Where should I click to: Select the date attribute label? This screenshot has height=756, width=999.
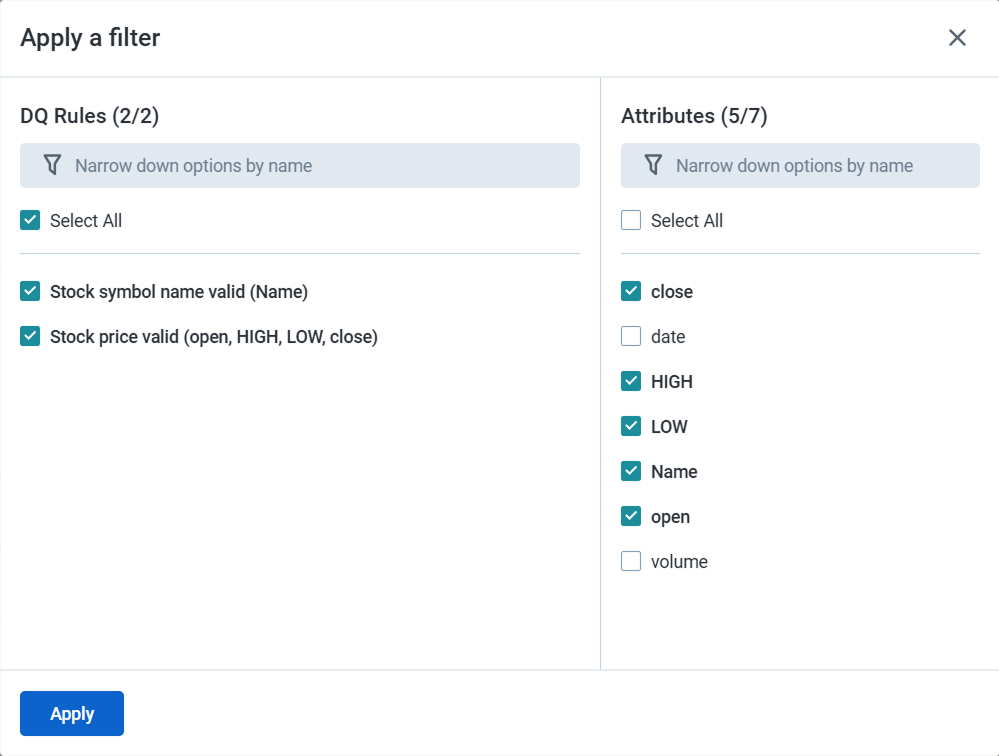[667, 336]
